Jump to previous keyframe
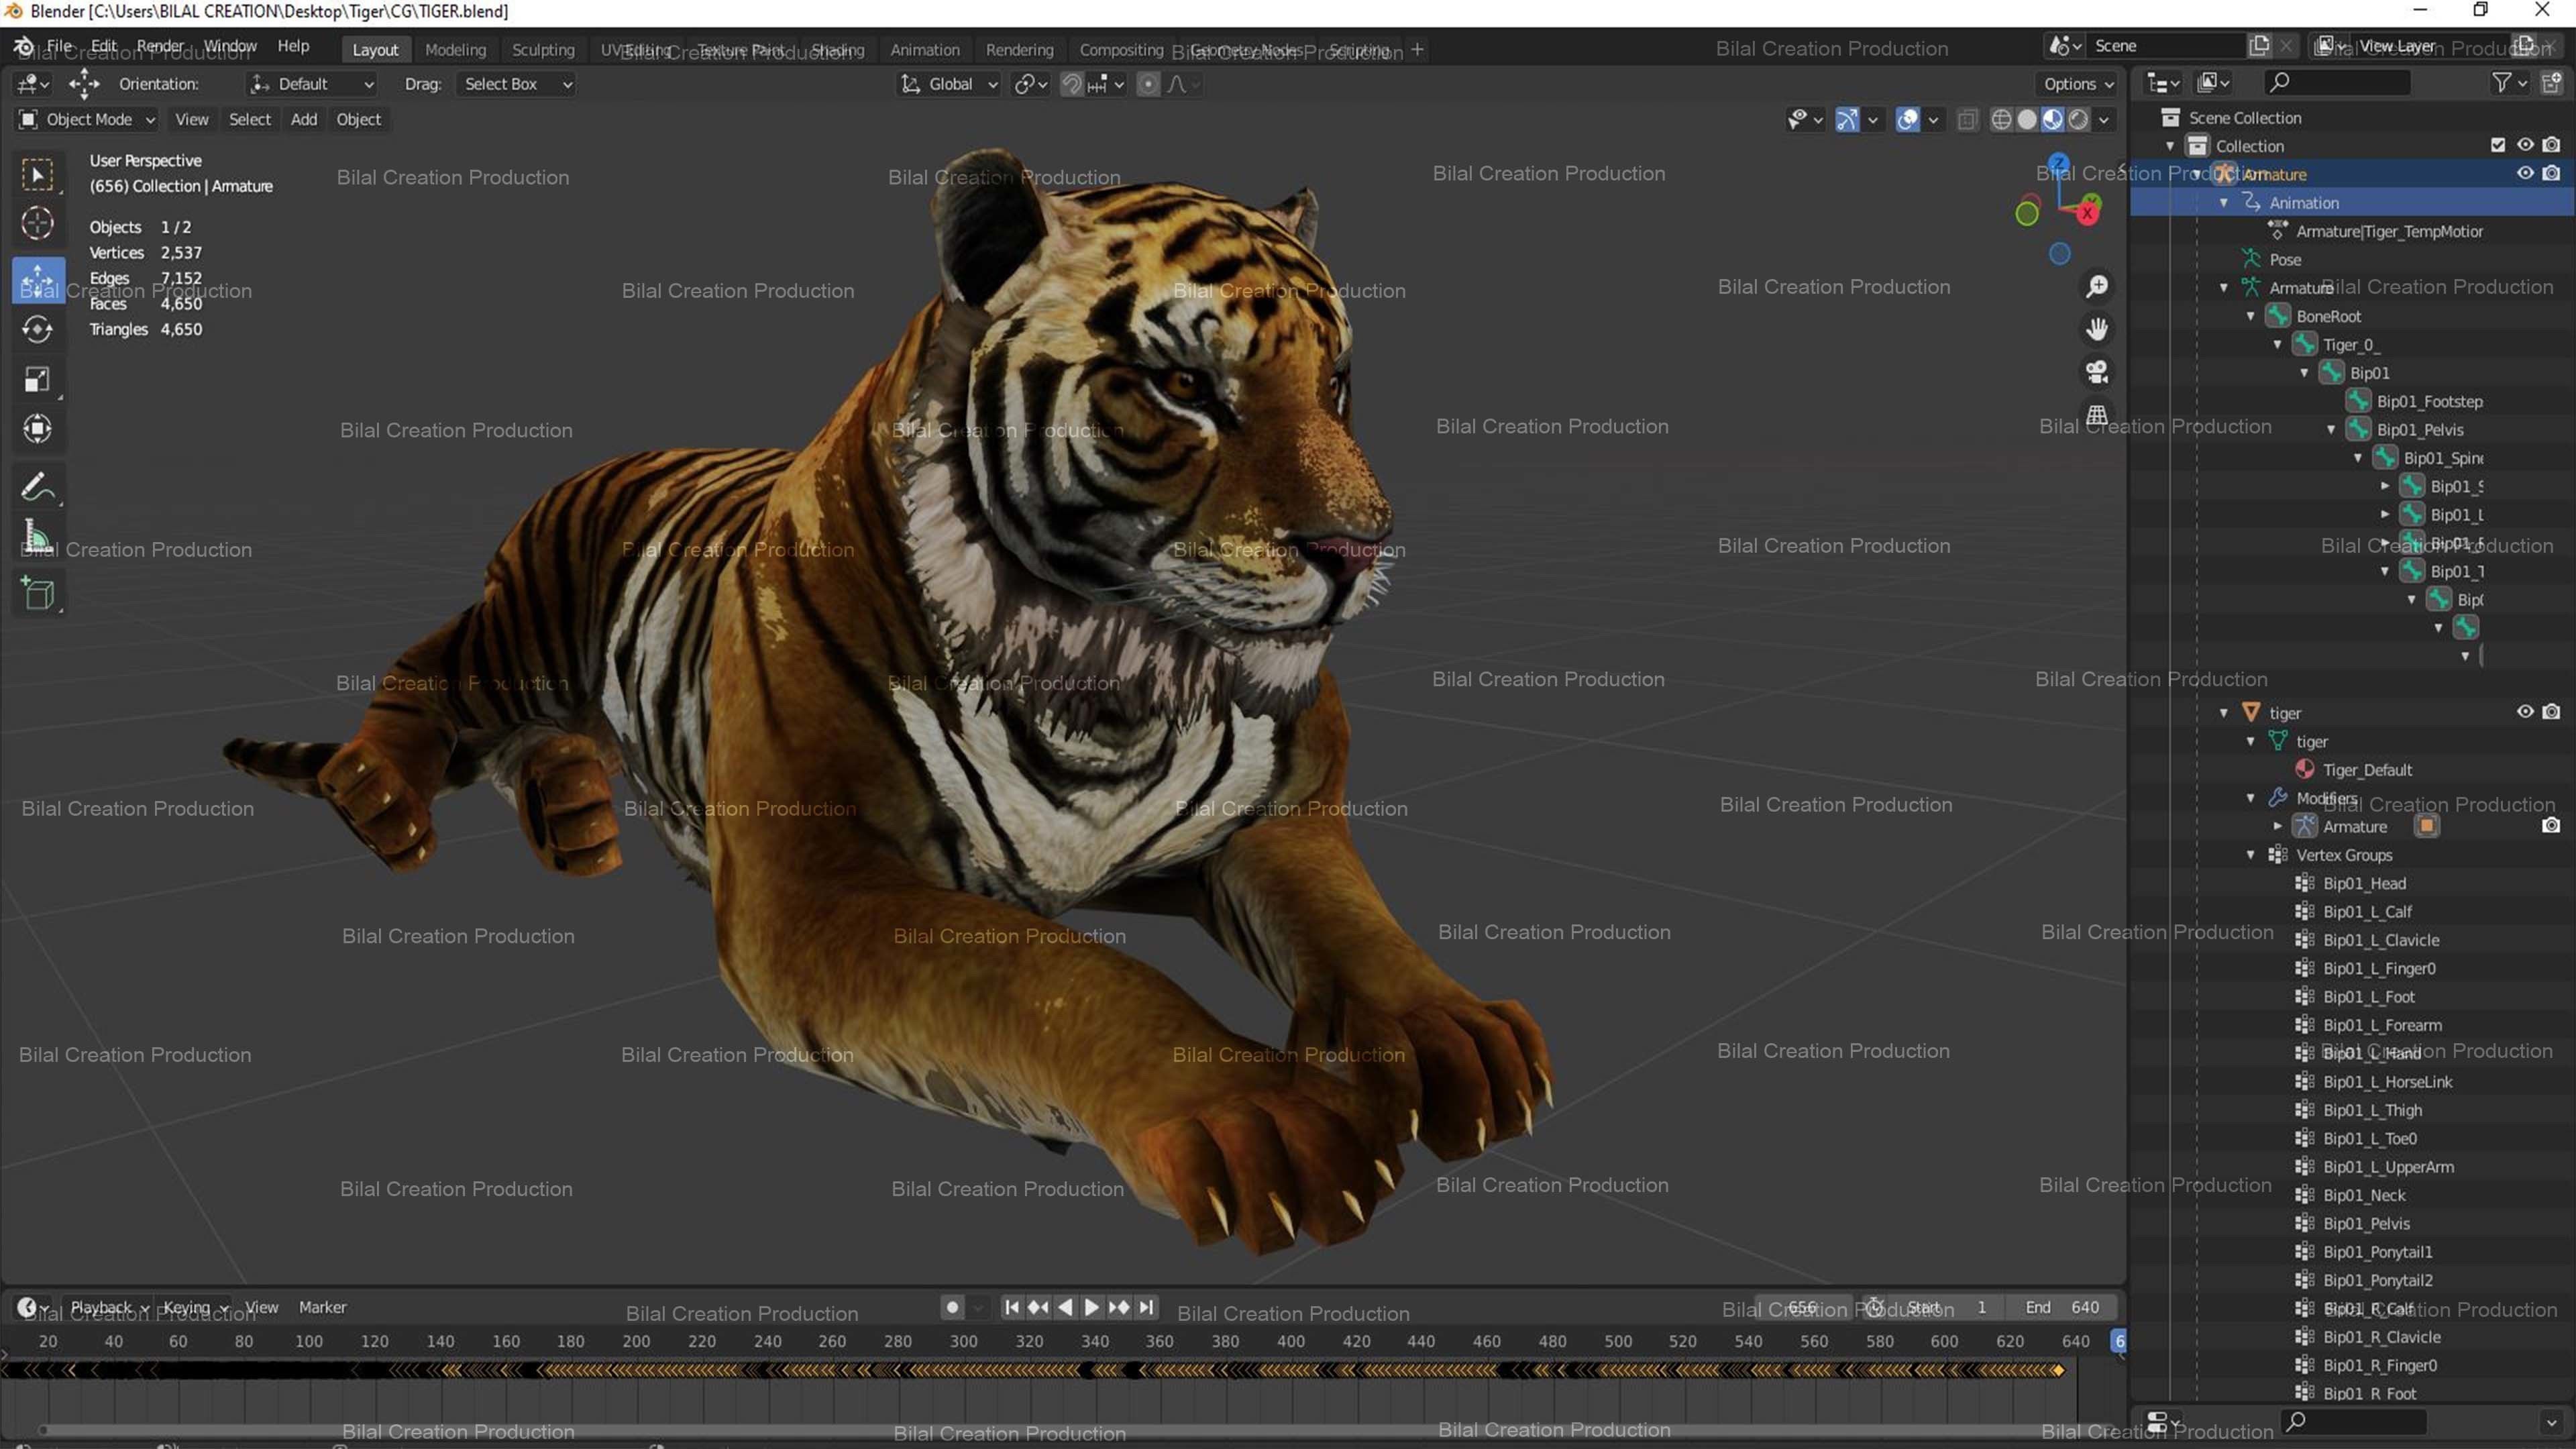2576x1449 pixels. pyautogui.click(x=1038, y=1307)
